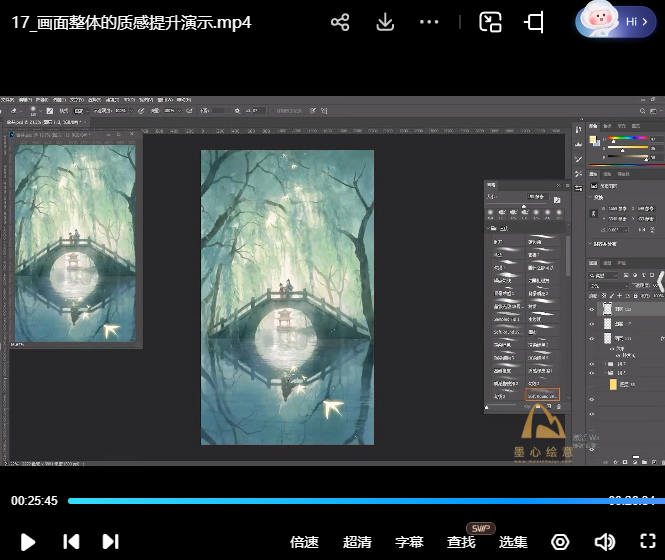Click the 查找 search button
The image size is (665, 560).
click(461, 542)
